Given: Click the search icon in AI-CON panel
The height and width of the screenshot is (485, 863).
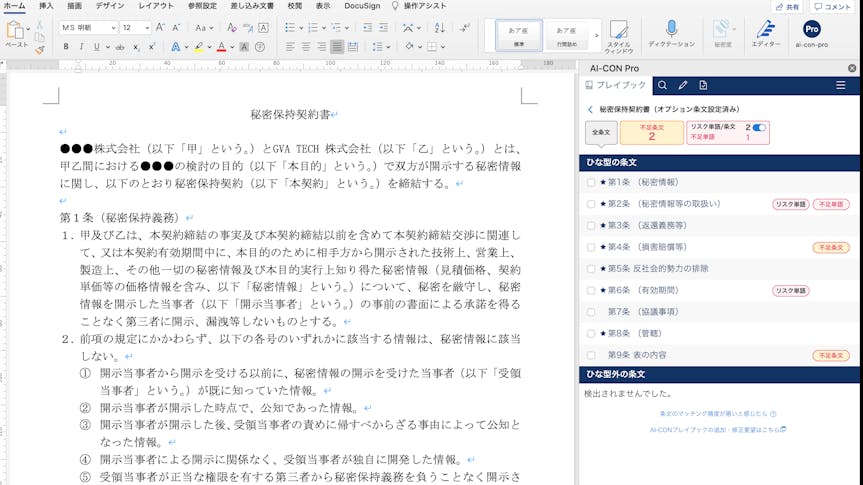Looking at the screenshot, I should click(x=662, y=85).
